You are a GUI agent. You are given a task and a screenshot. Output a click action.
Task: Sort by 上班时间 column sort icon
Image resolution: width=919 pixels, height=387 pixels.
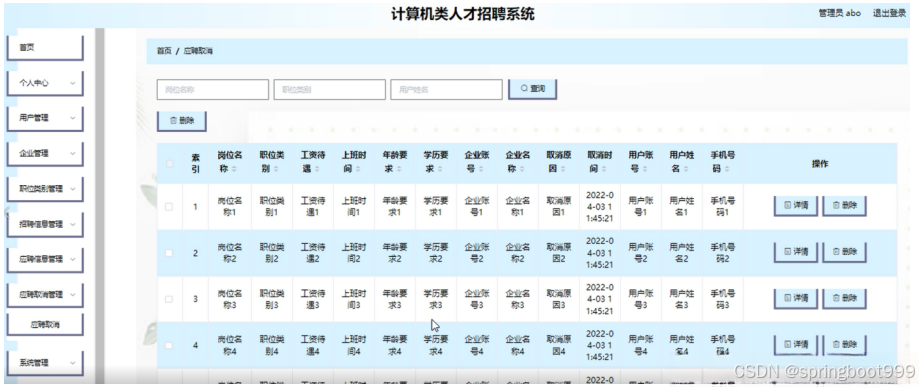tap(358, 169)
